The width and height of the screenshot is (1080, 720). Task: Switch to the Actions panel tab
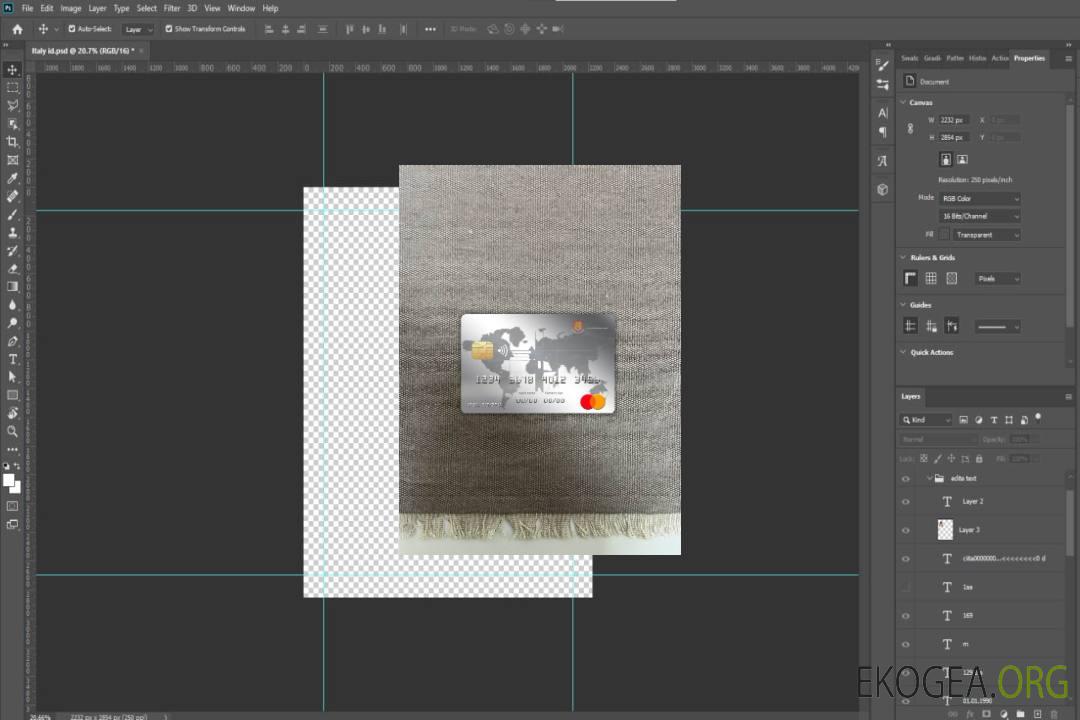[x=999, y=58]
